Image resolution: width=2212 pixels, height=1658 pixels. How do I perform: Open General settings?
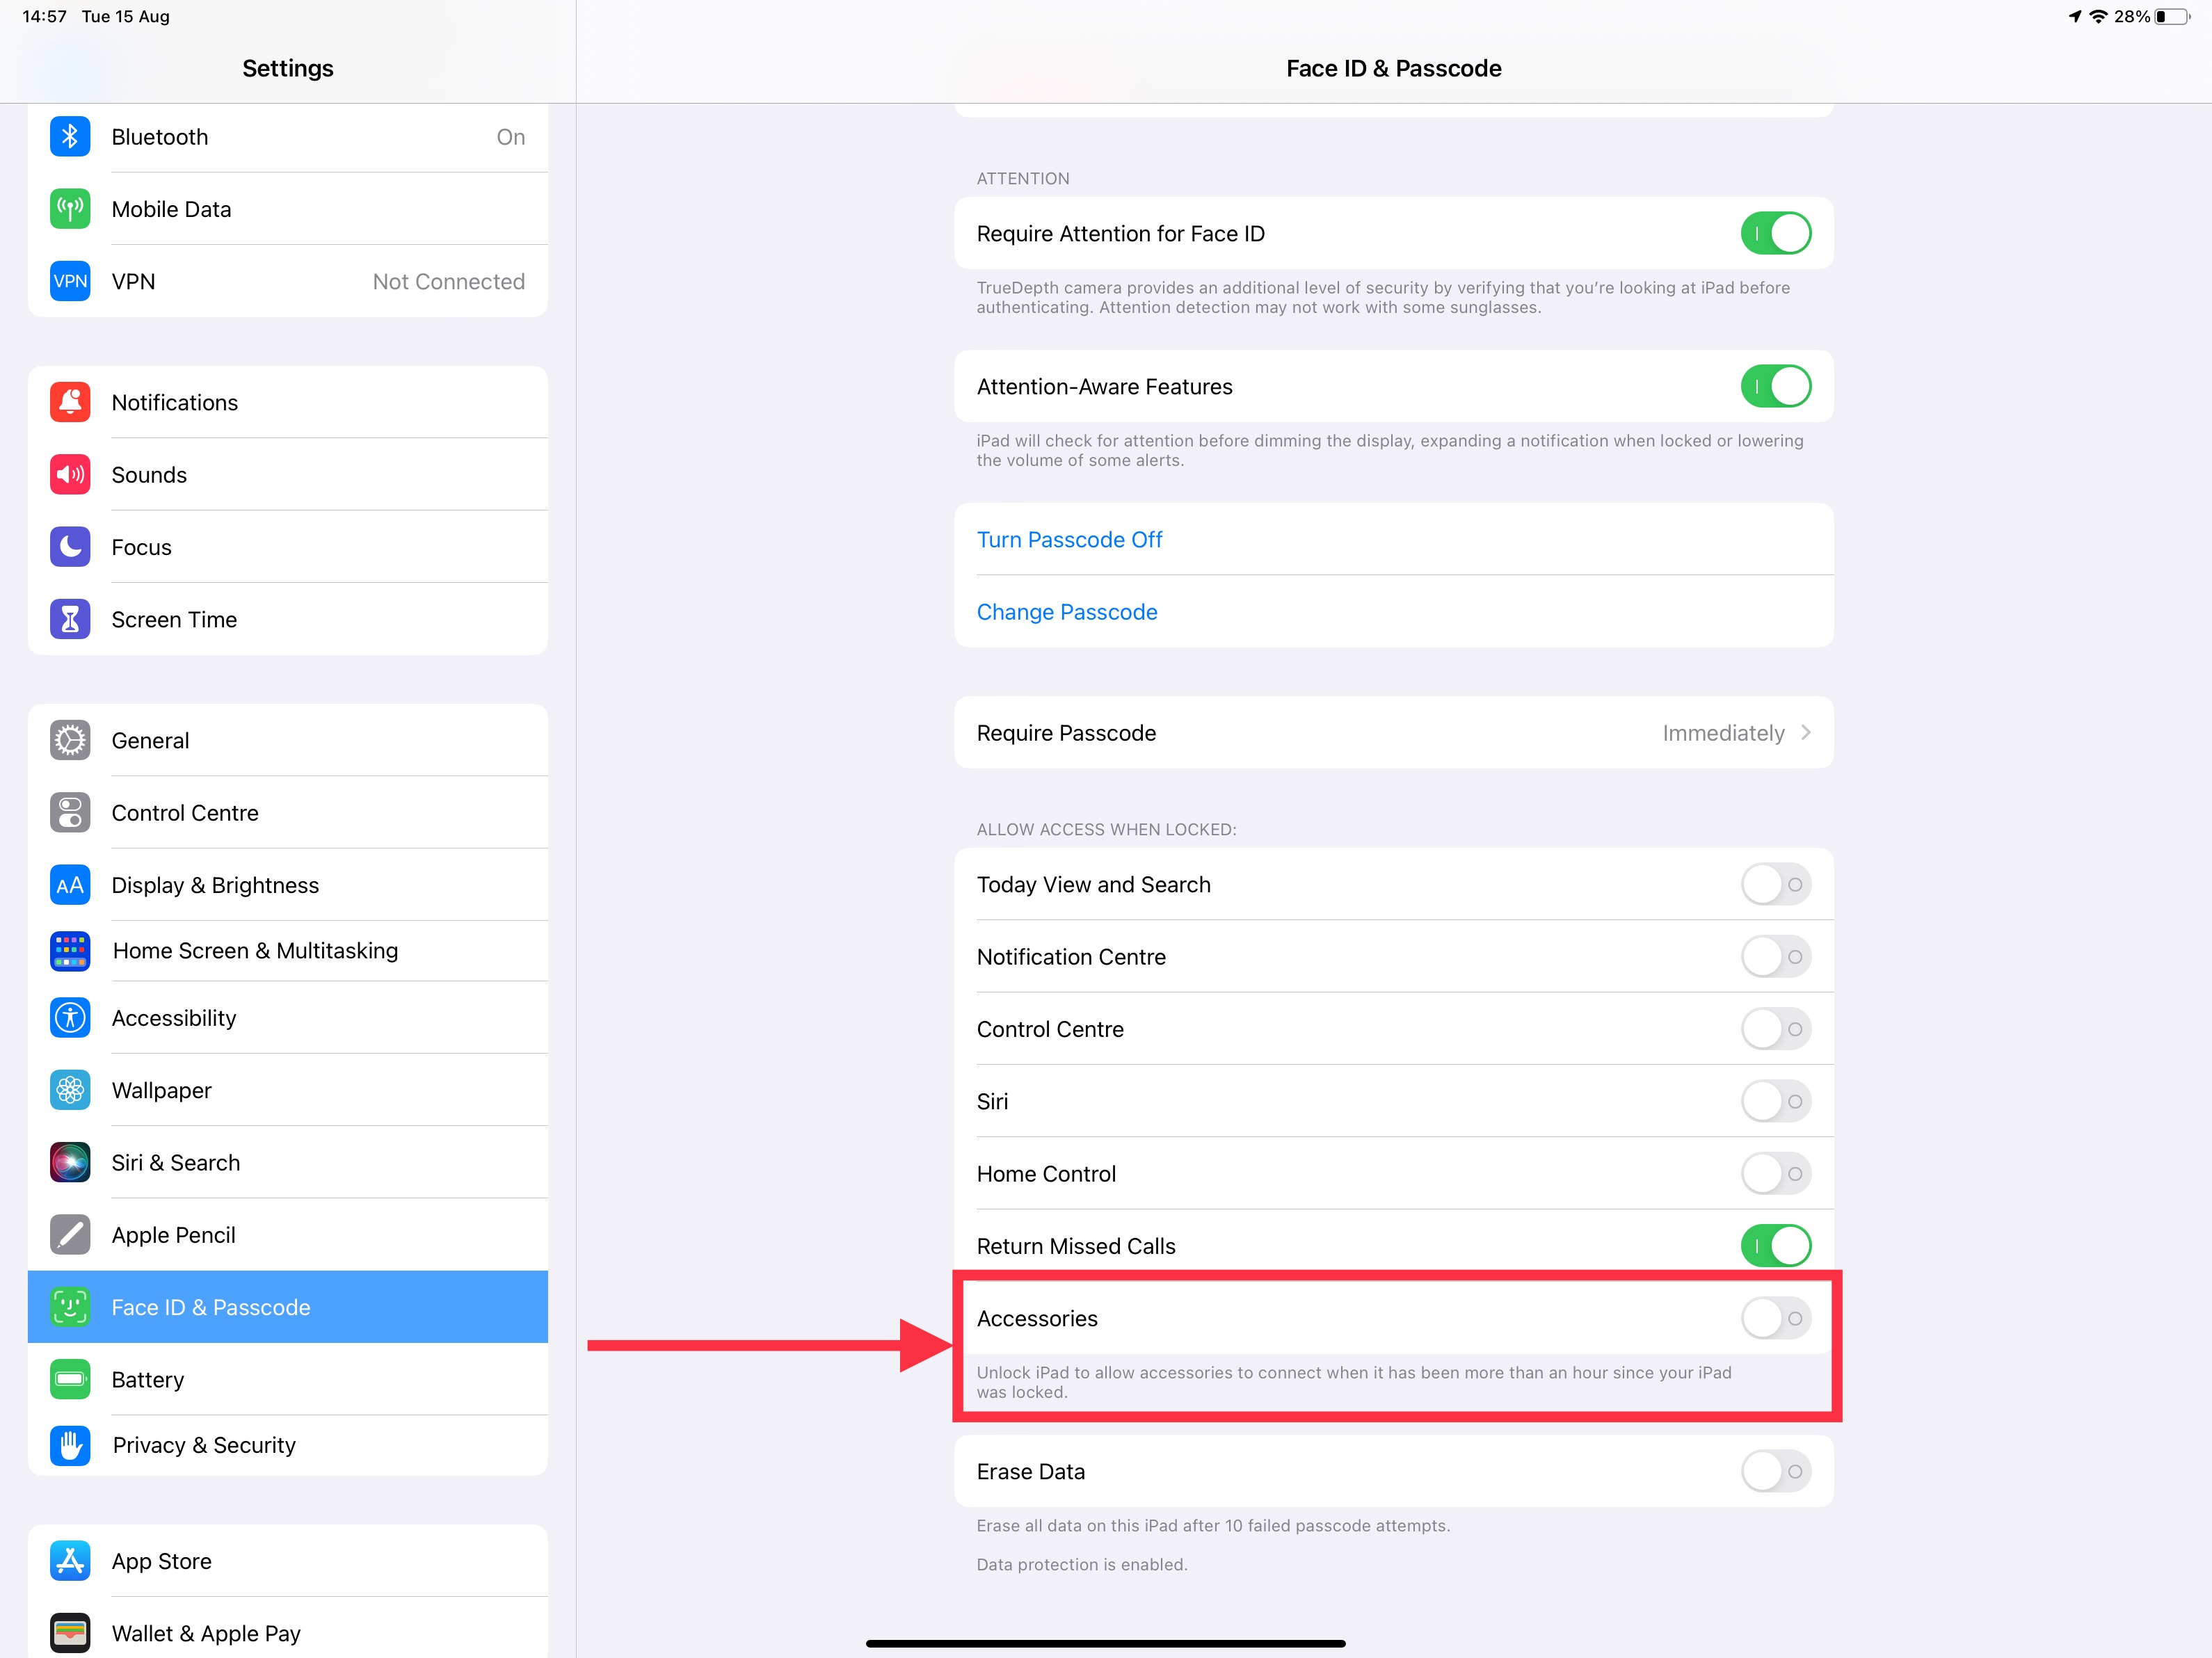(288, 741)
